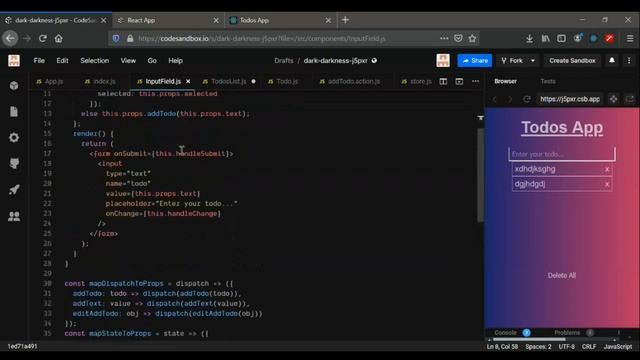The width and height of the screenshot is (640, 360).
Task: Open the File menu
Action: pos(39,60)
